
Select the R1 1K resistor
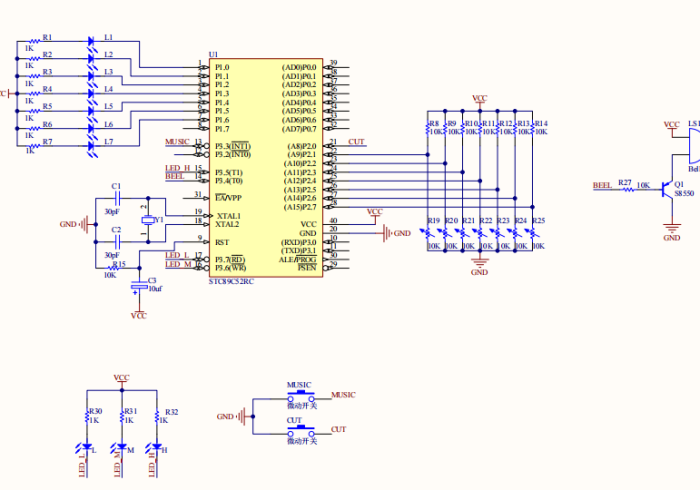click(x=32, y=41)
